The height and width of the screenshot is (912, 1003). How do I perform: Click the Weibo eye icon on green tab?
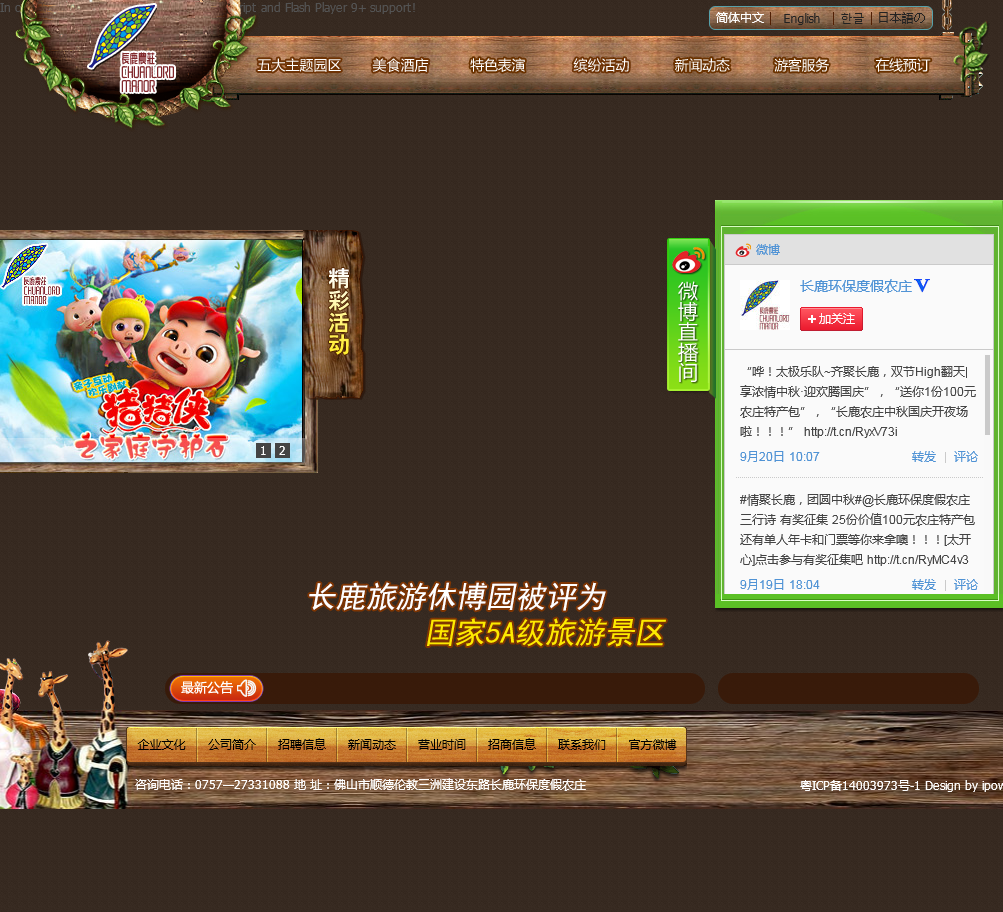pos(688,262)
